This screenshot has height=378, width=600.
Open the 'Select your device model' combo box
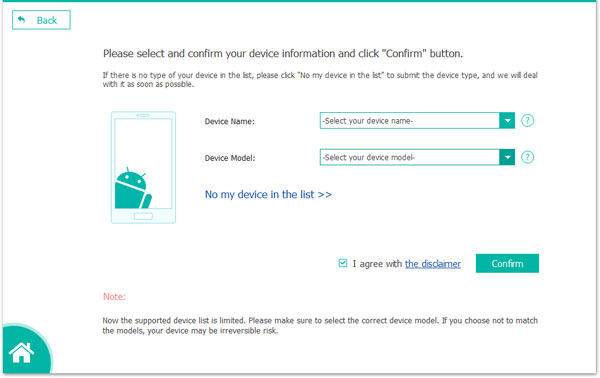pos(417,157)
